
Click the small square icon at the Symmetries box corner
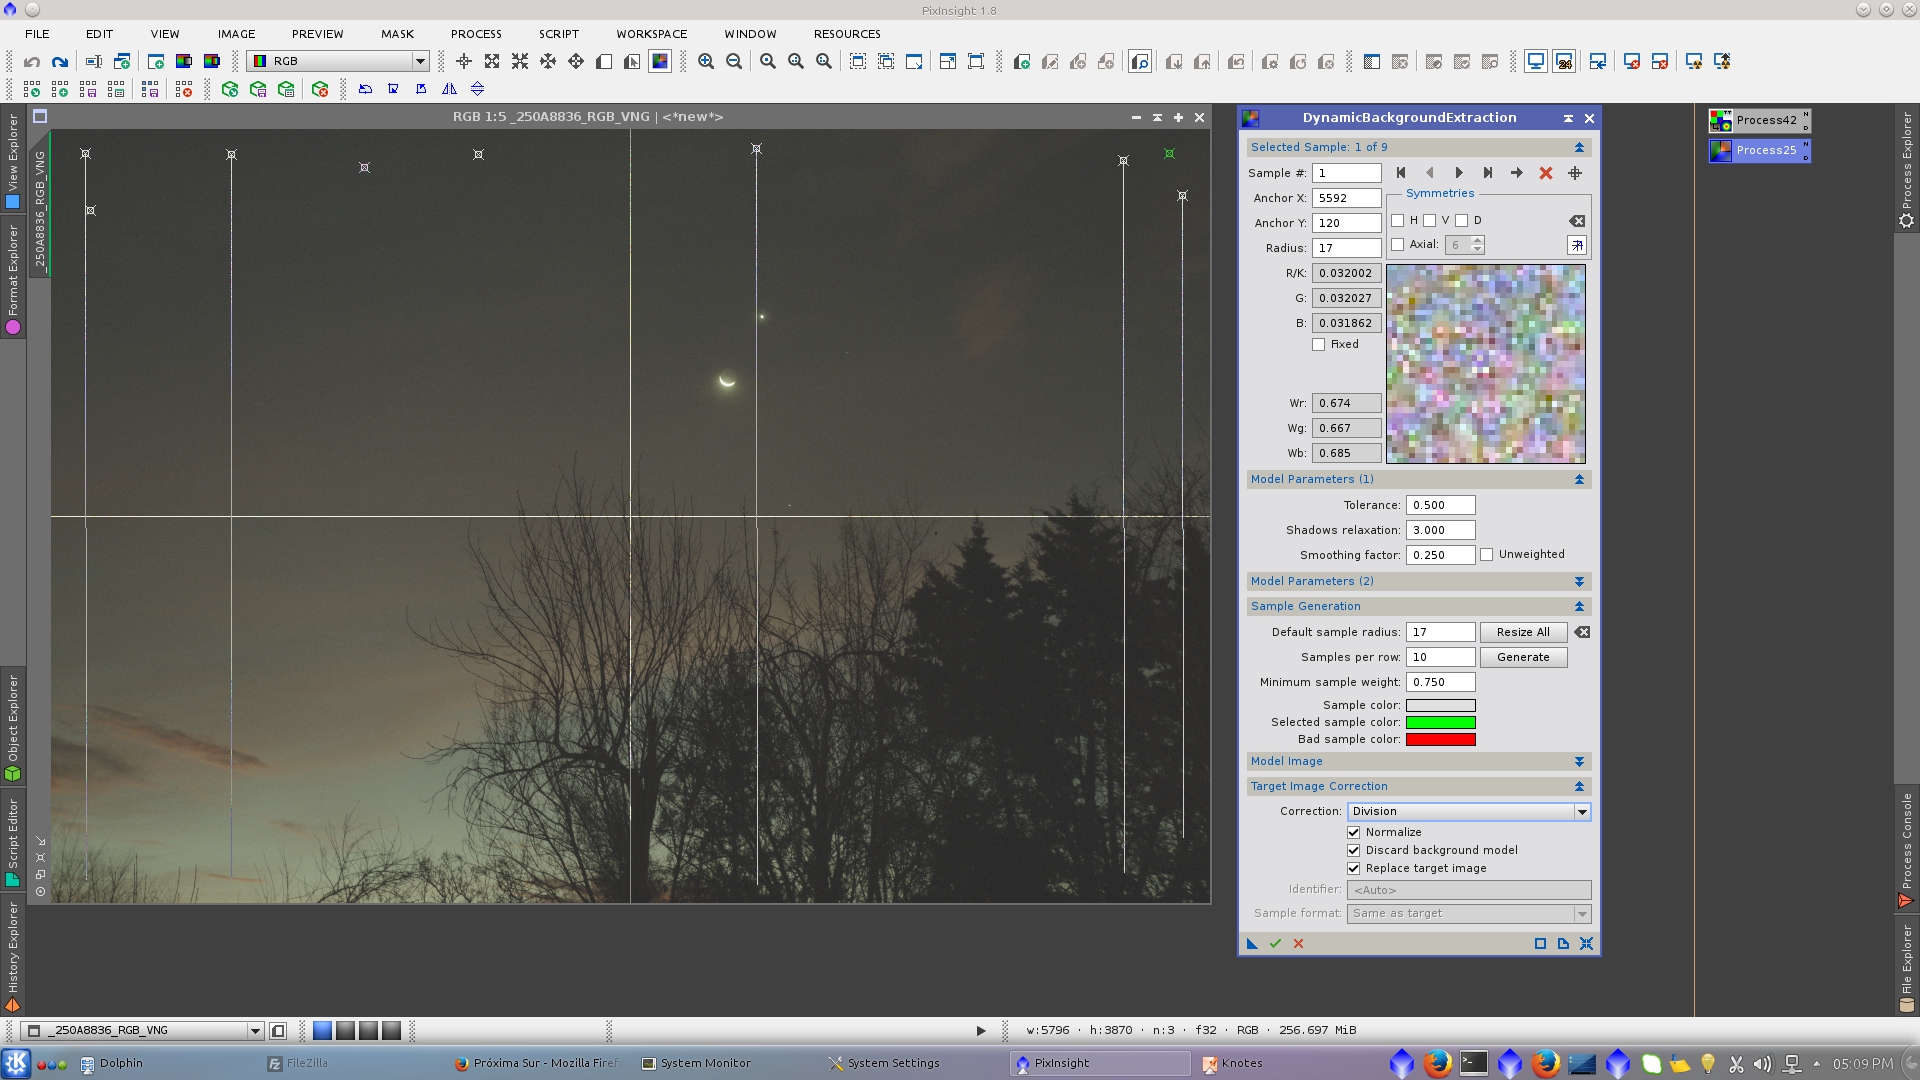(1577, 245)
